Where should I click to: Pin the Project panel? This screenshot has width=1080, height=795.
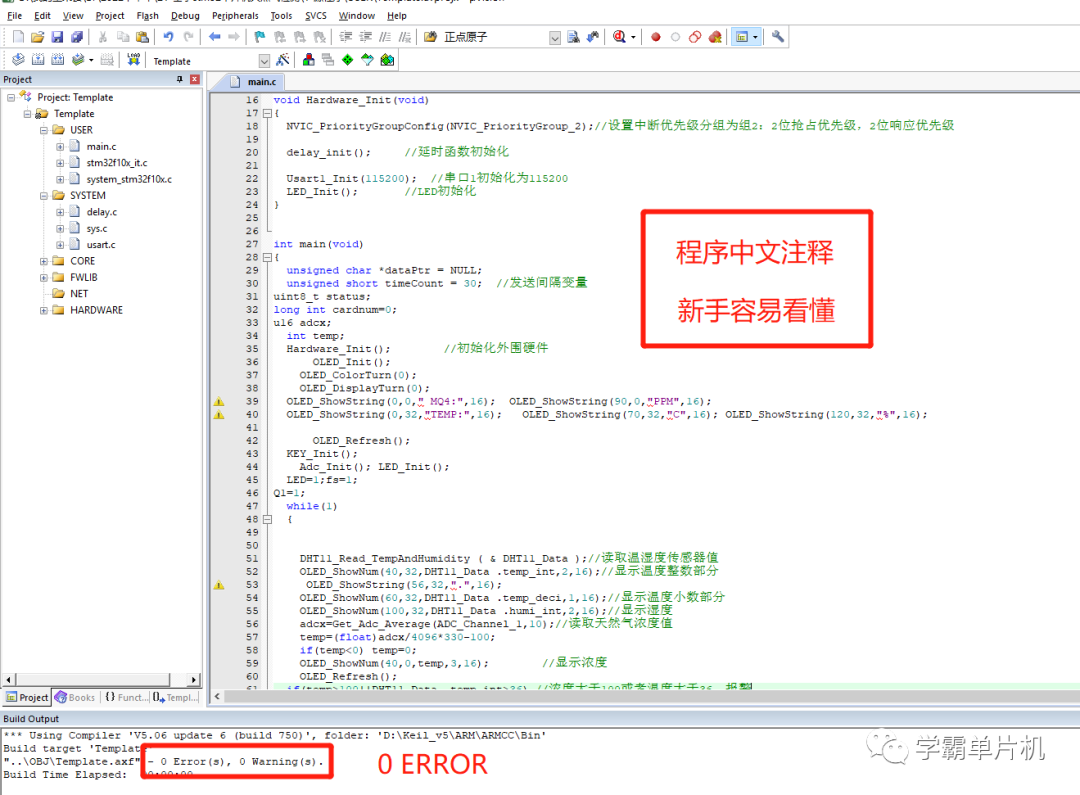tap(180, 79)
